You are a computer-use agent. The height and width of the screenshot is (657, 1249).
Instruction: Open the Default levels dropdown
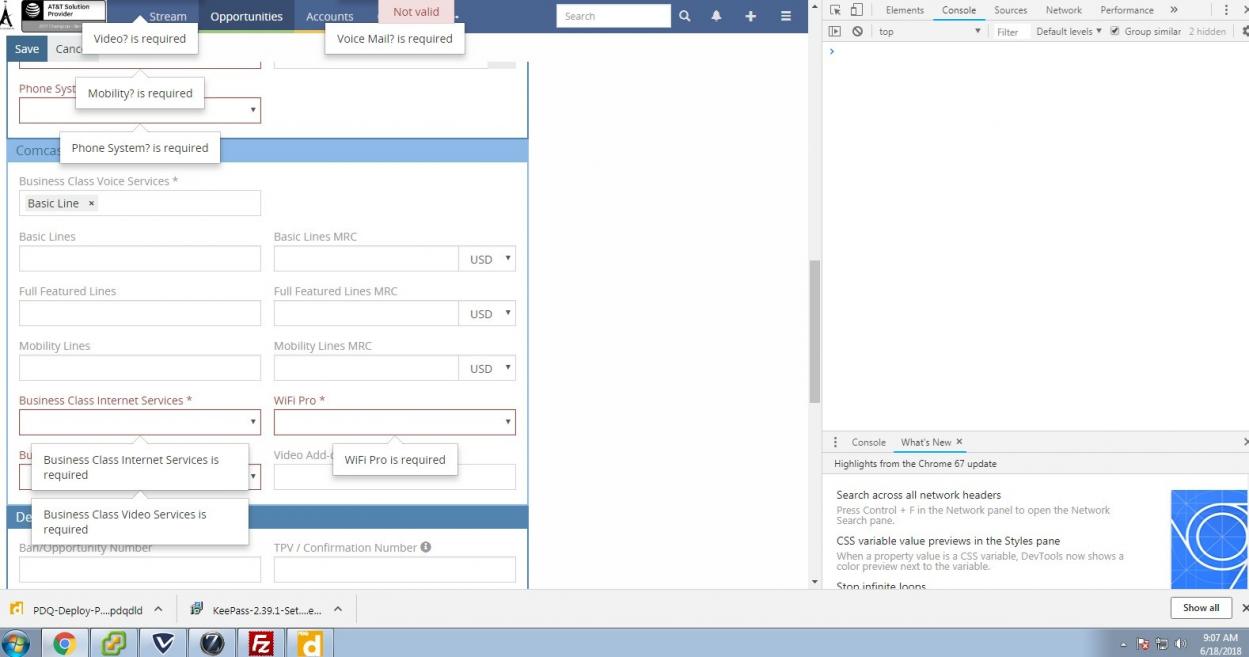coord(1068,32)
